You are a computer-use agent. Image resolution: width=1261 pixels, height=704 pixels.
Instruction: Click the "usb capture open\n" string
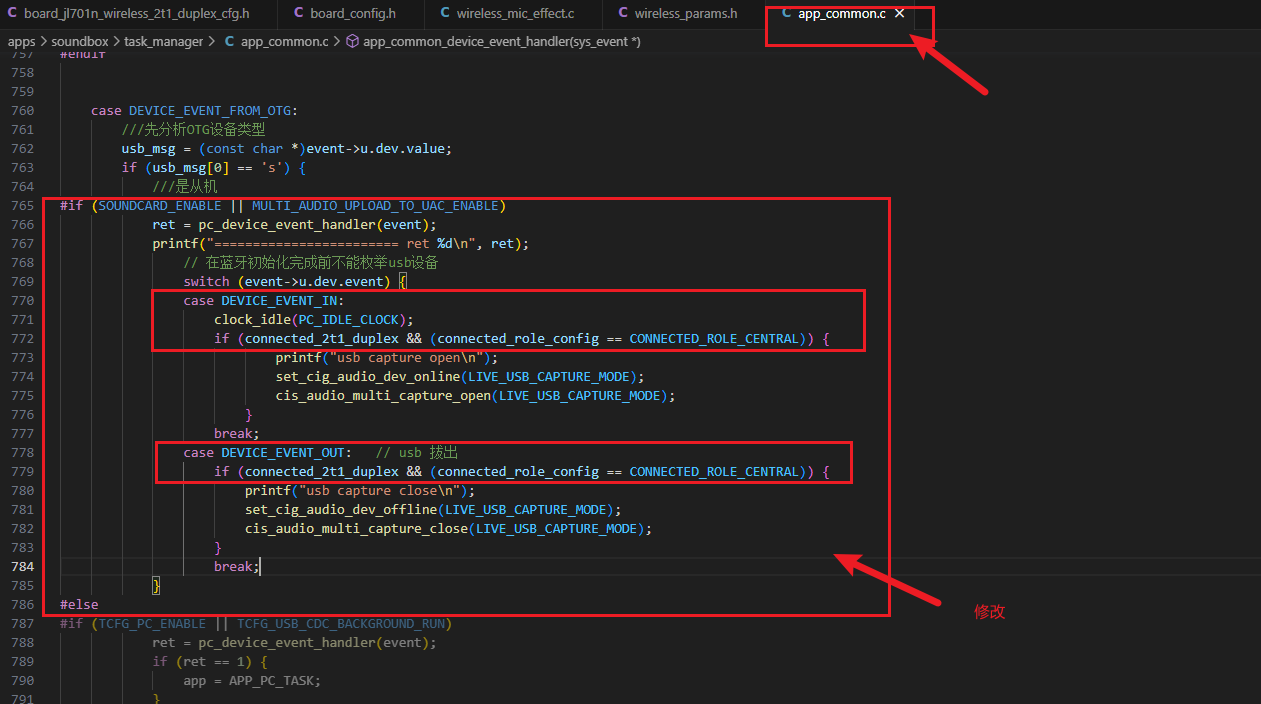click(404, 358)
